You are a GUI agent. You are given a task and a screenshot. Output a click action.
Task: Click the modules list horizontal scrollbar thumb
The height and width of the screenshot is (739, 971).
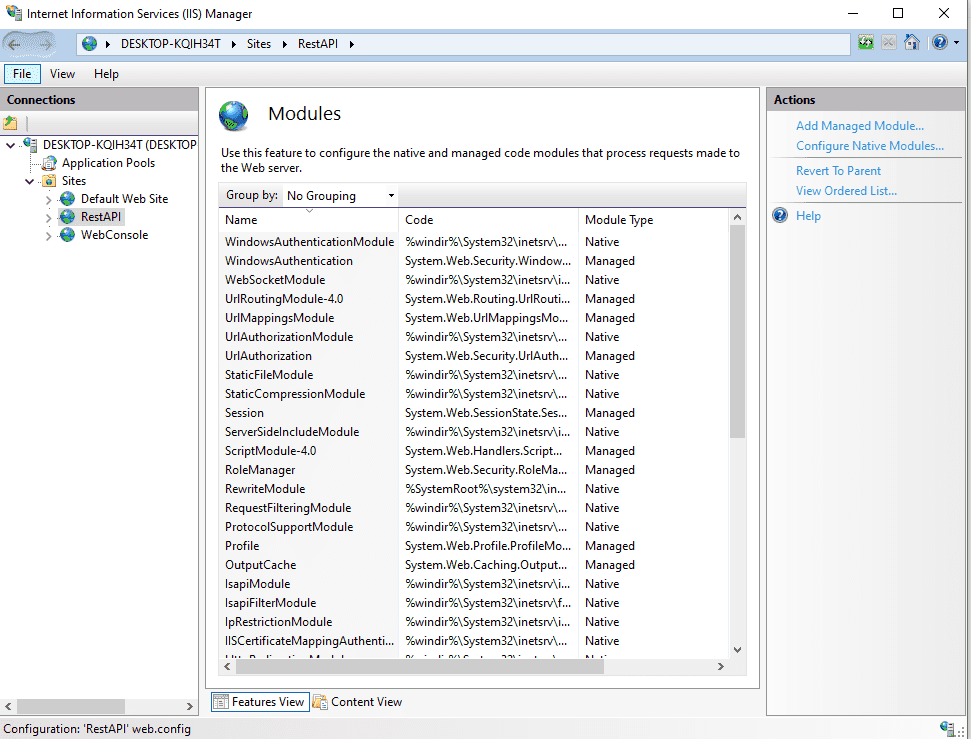(x=419, y=667)
